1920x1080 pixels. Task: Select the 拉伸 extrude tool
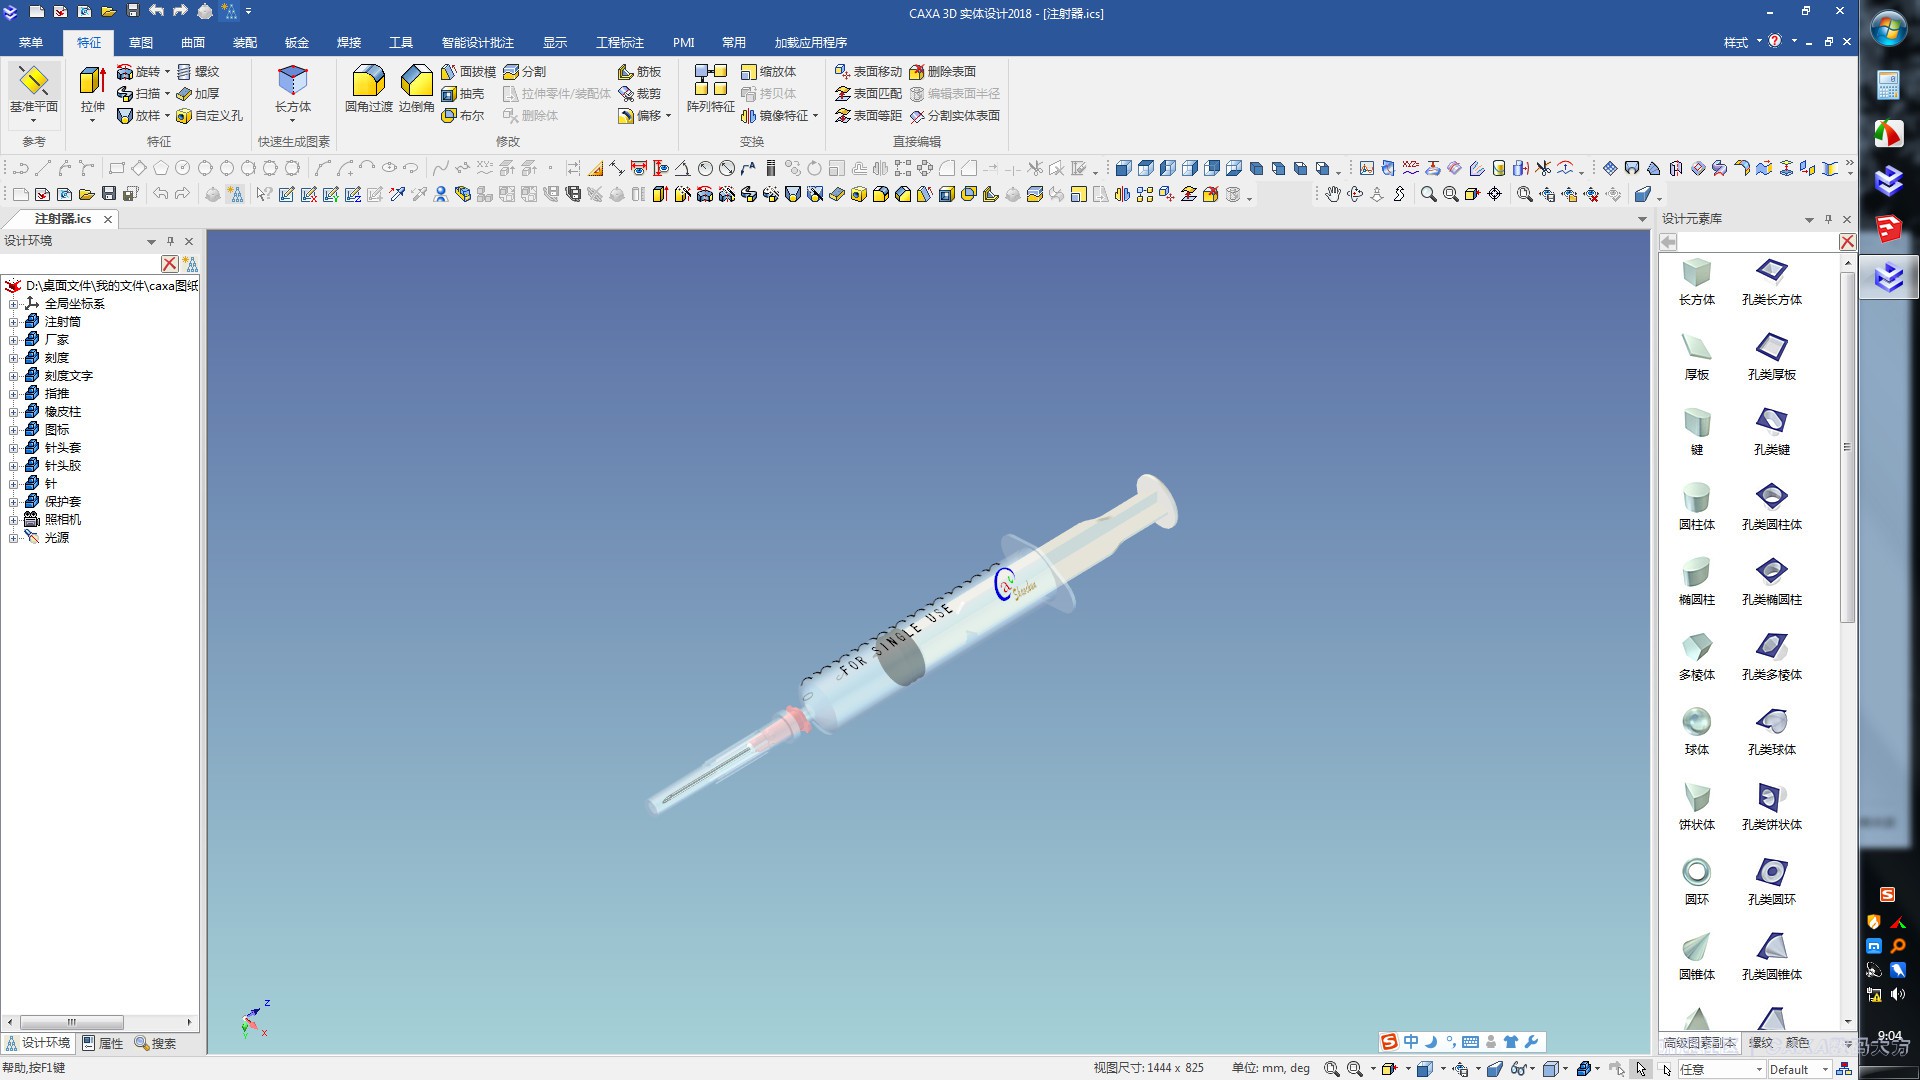92,82
